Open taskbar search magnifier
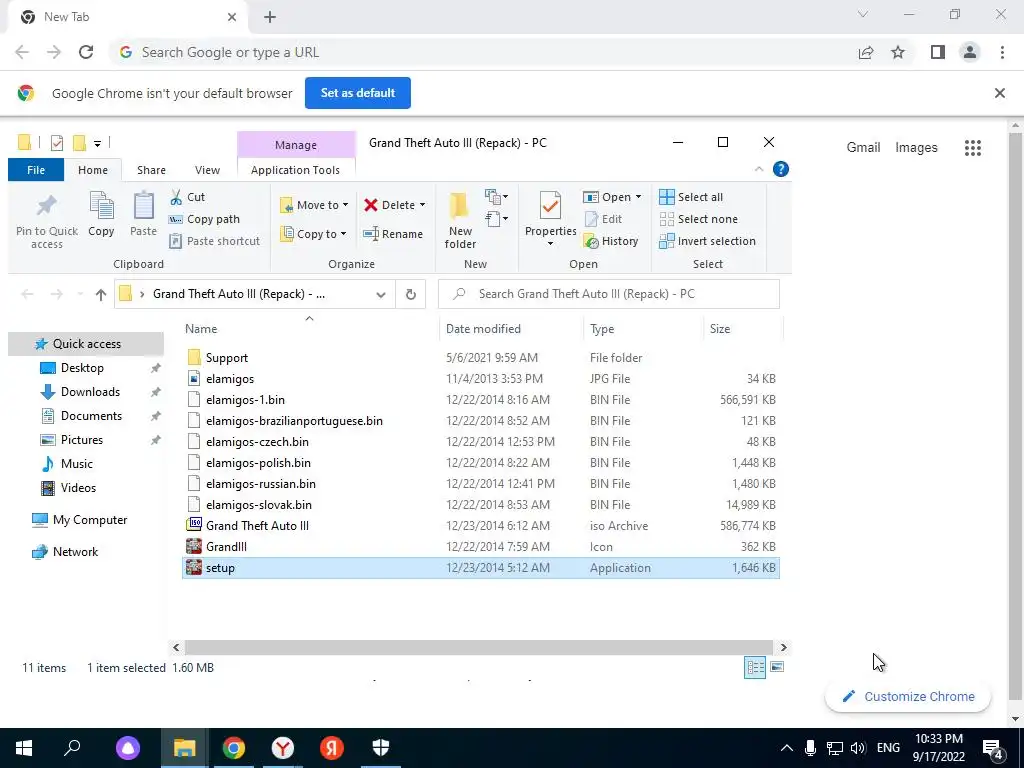1024x768 pixels. [x=72, y=748]
